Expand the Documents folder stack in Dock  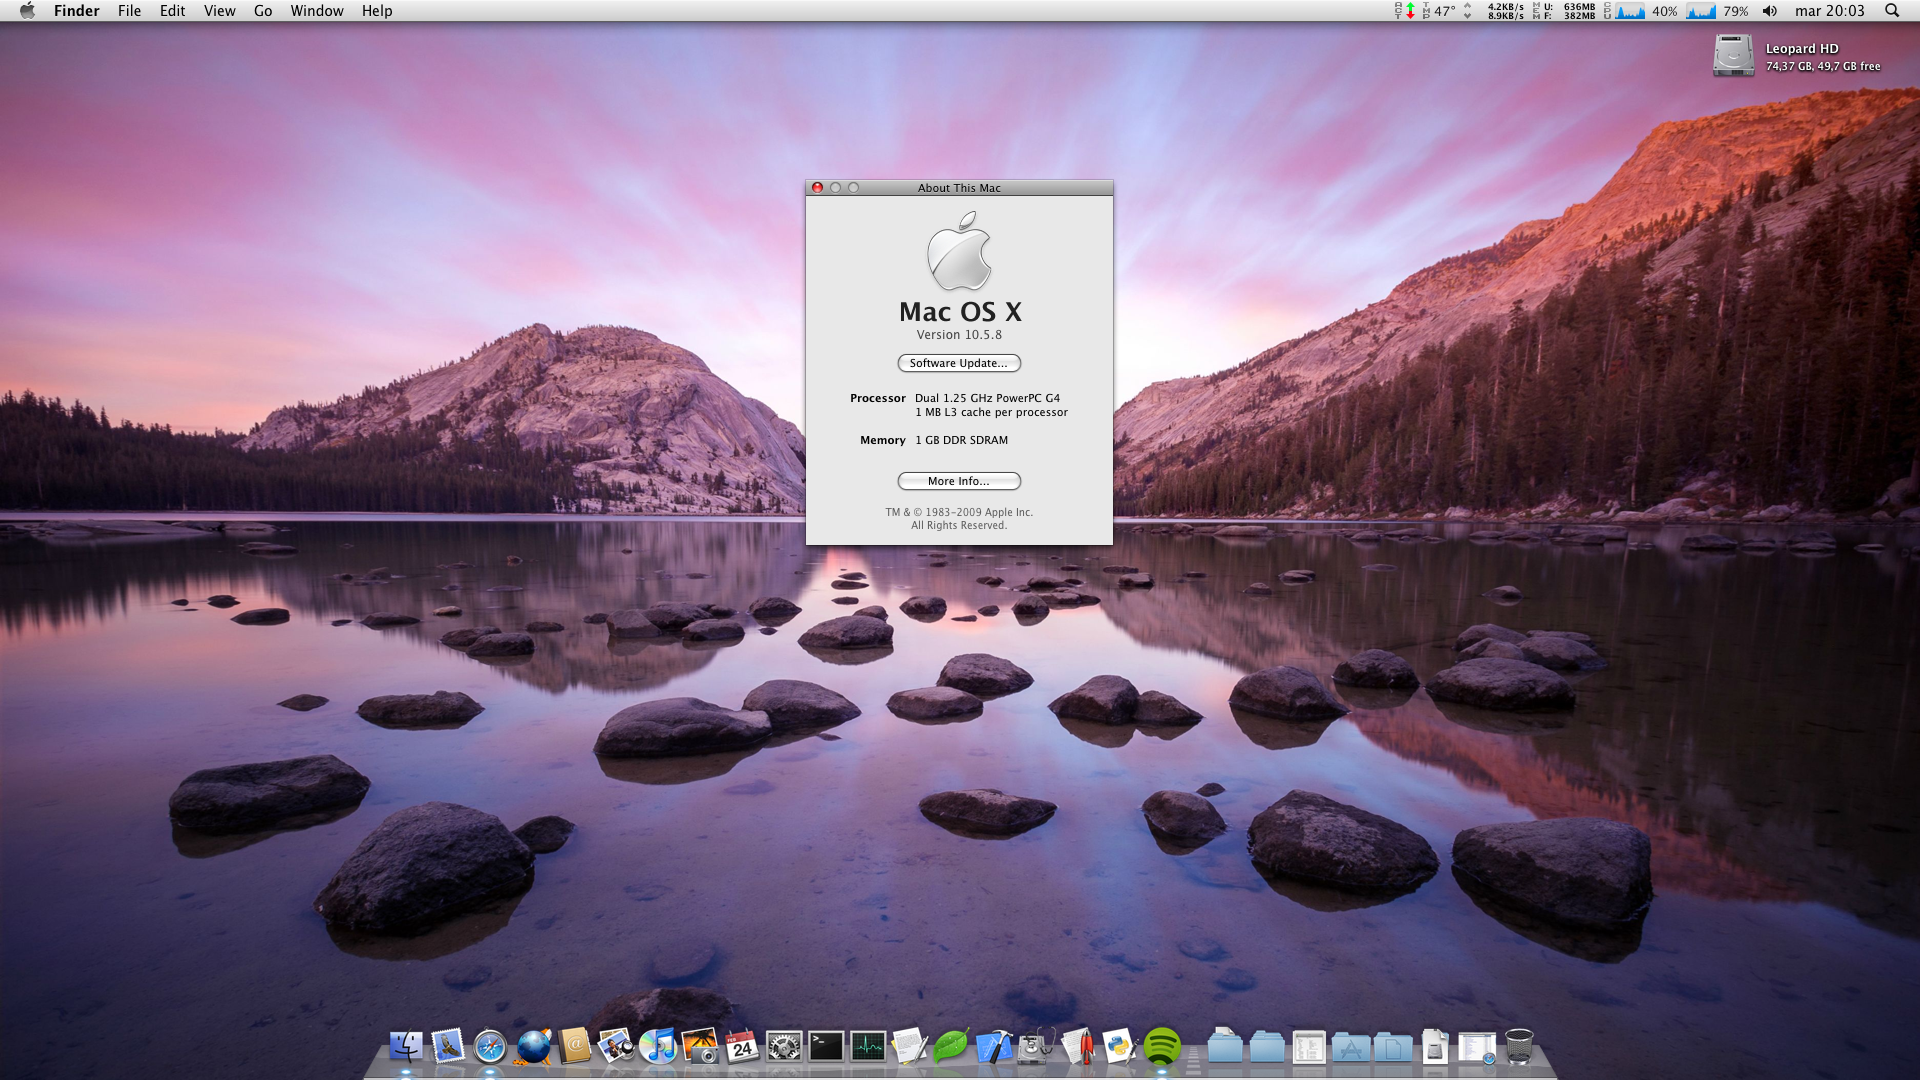pos(1392,1048)
